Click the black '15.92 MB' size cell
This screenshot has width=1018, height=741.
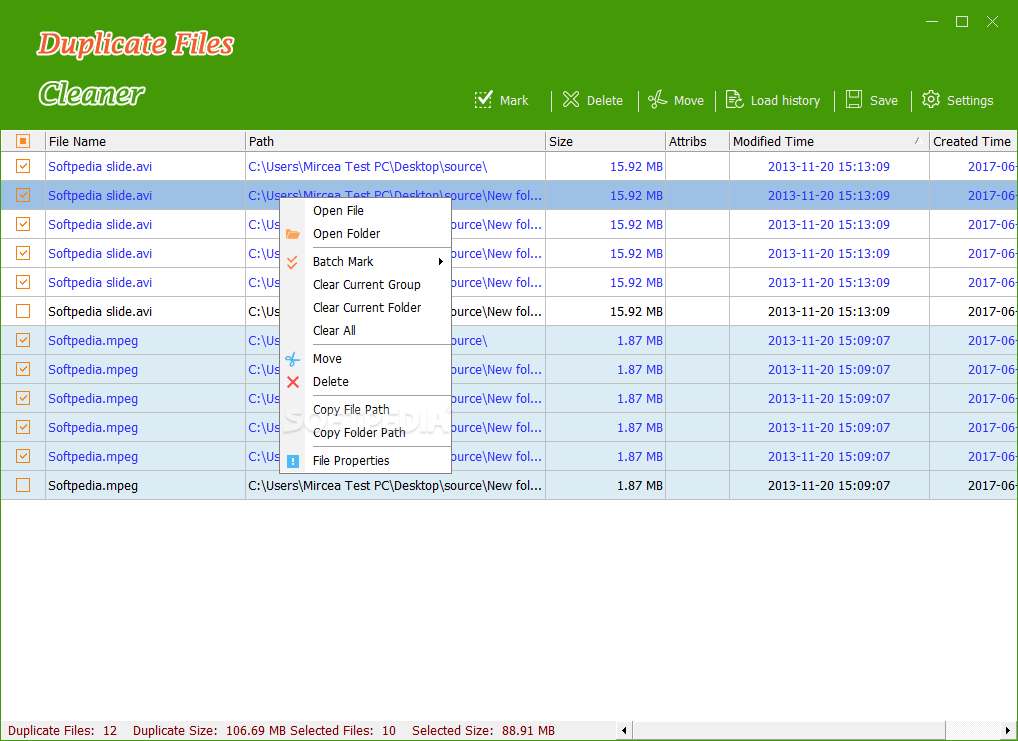636,312
